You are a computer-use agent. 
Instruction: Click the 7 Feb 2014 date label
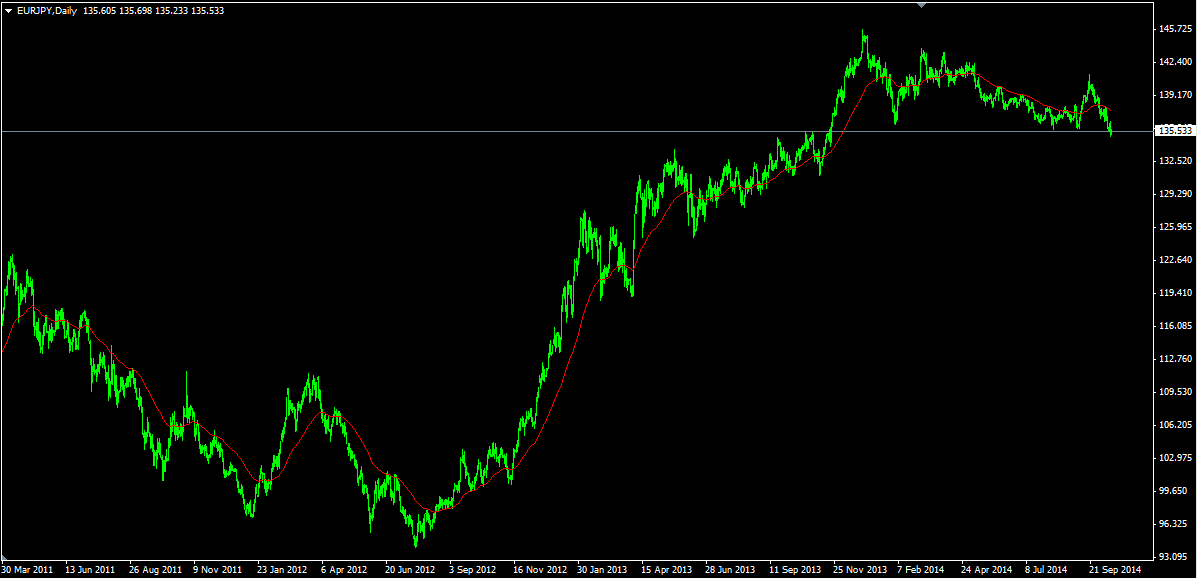pyautogui.click(x=921, y=570)
